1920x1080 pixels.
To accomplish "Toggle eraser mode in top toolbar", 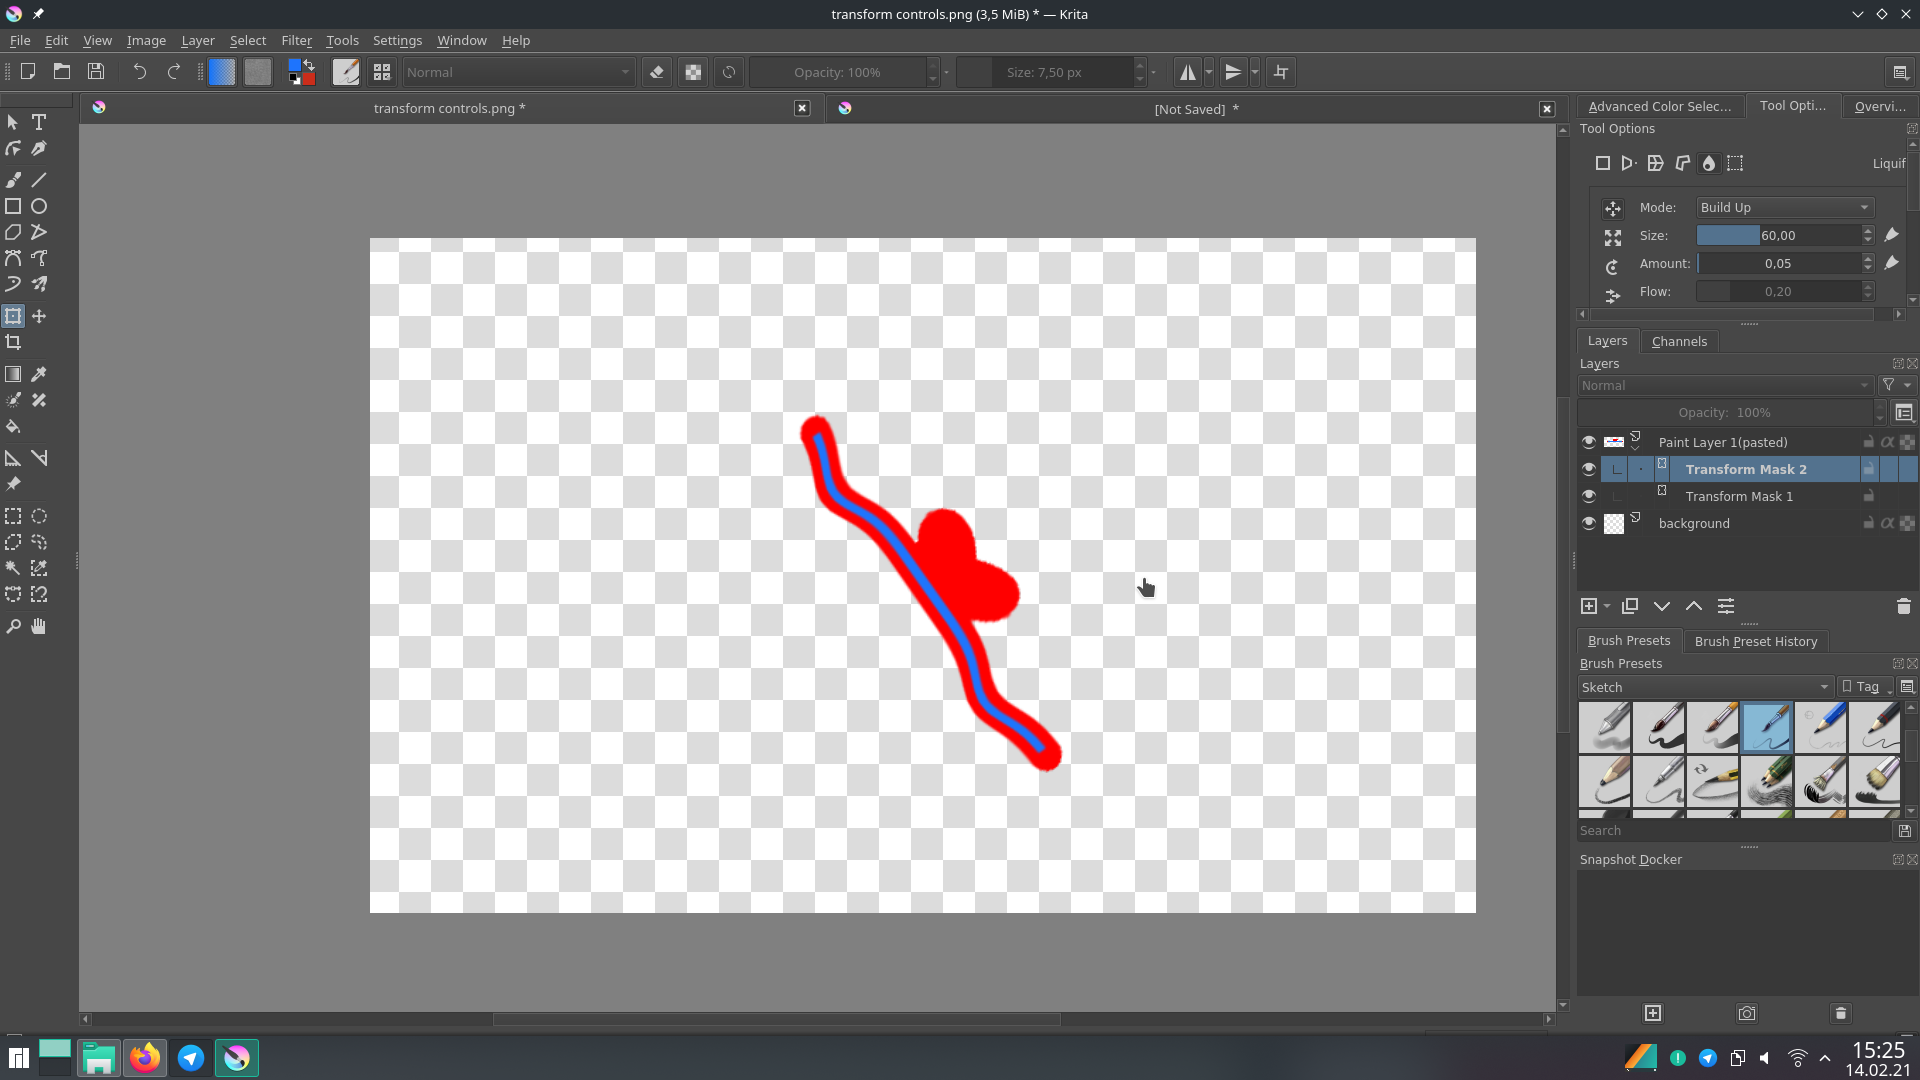I will click(657, 72).
